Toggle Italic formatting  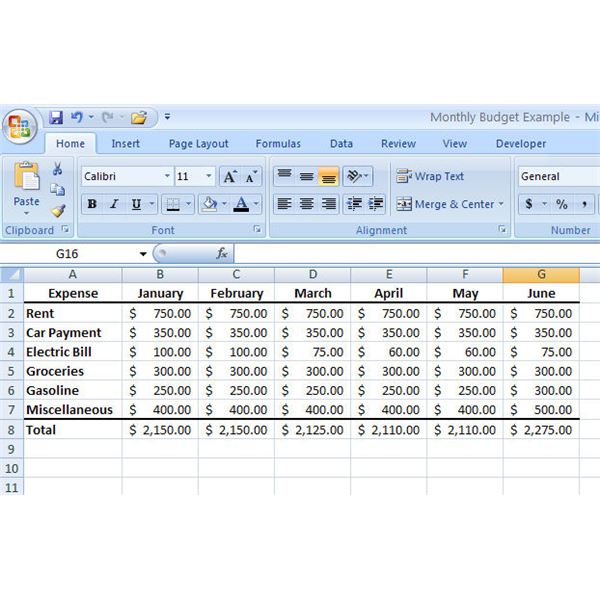[114, 204]
